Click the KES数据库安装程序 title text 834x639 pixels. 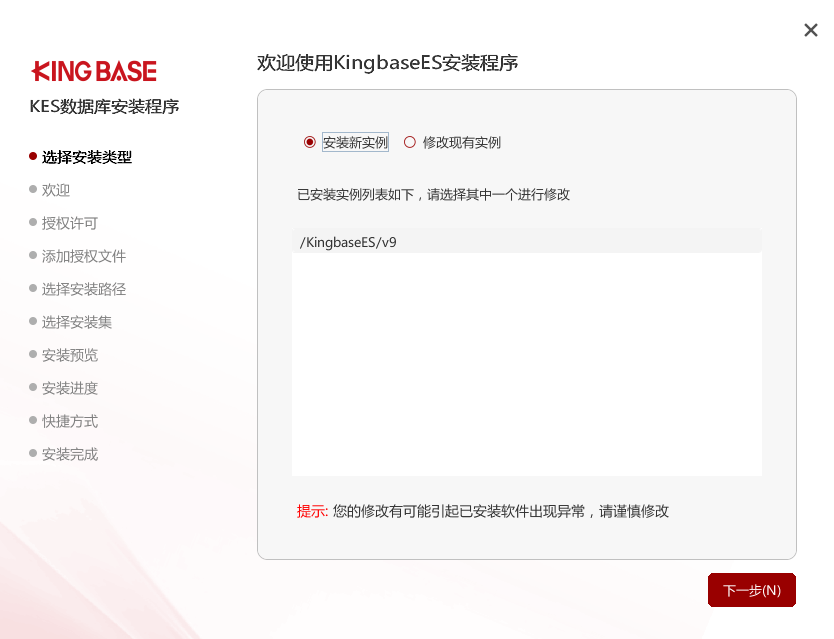tap(104, 107)
